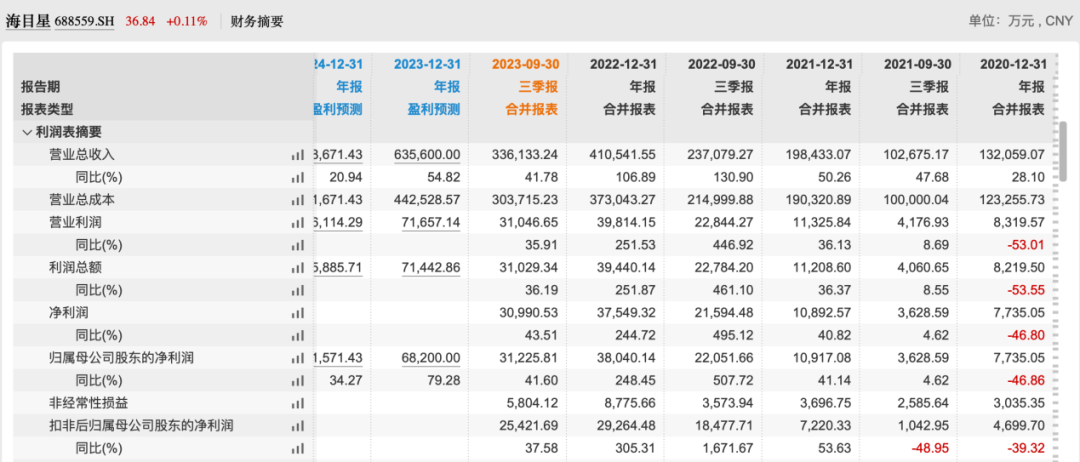Screen dimensions: 1080x462
Task: Open chart icon for 营业总成本 row
Action: tap(298, 200)
